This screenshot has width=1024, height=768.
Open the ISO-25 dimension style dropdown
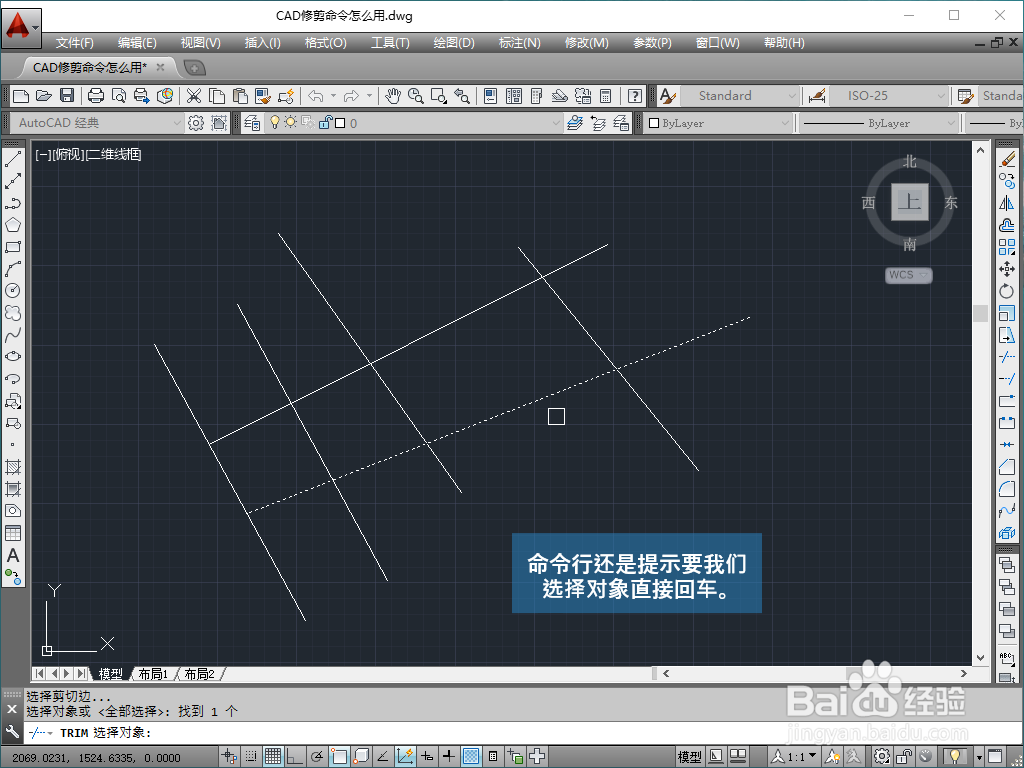[x=941, y=96]
